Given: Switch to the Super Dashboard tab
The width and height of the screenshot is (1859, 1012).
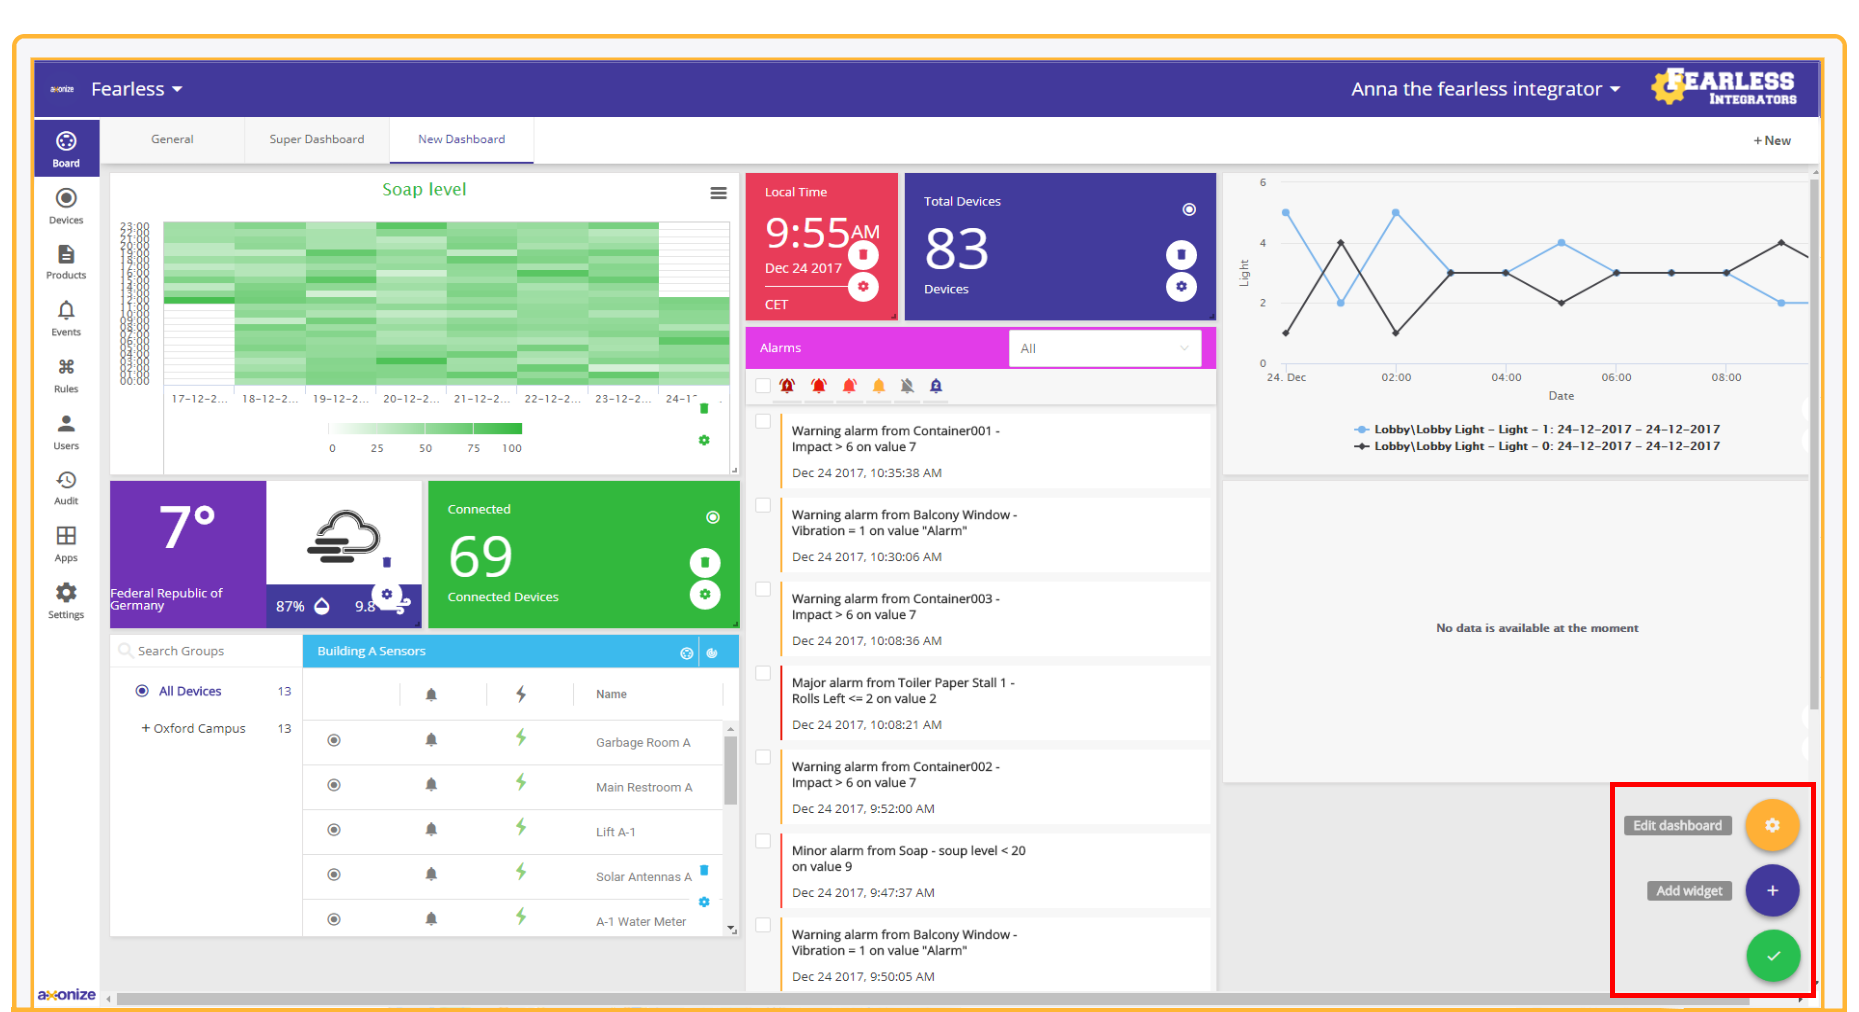Looking at the screenshot, I should tap(317, 140).
